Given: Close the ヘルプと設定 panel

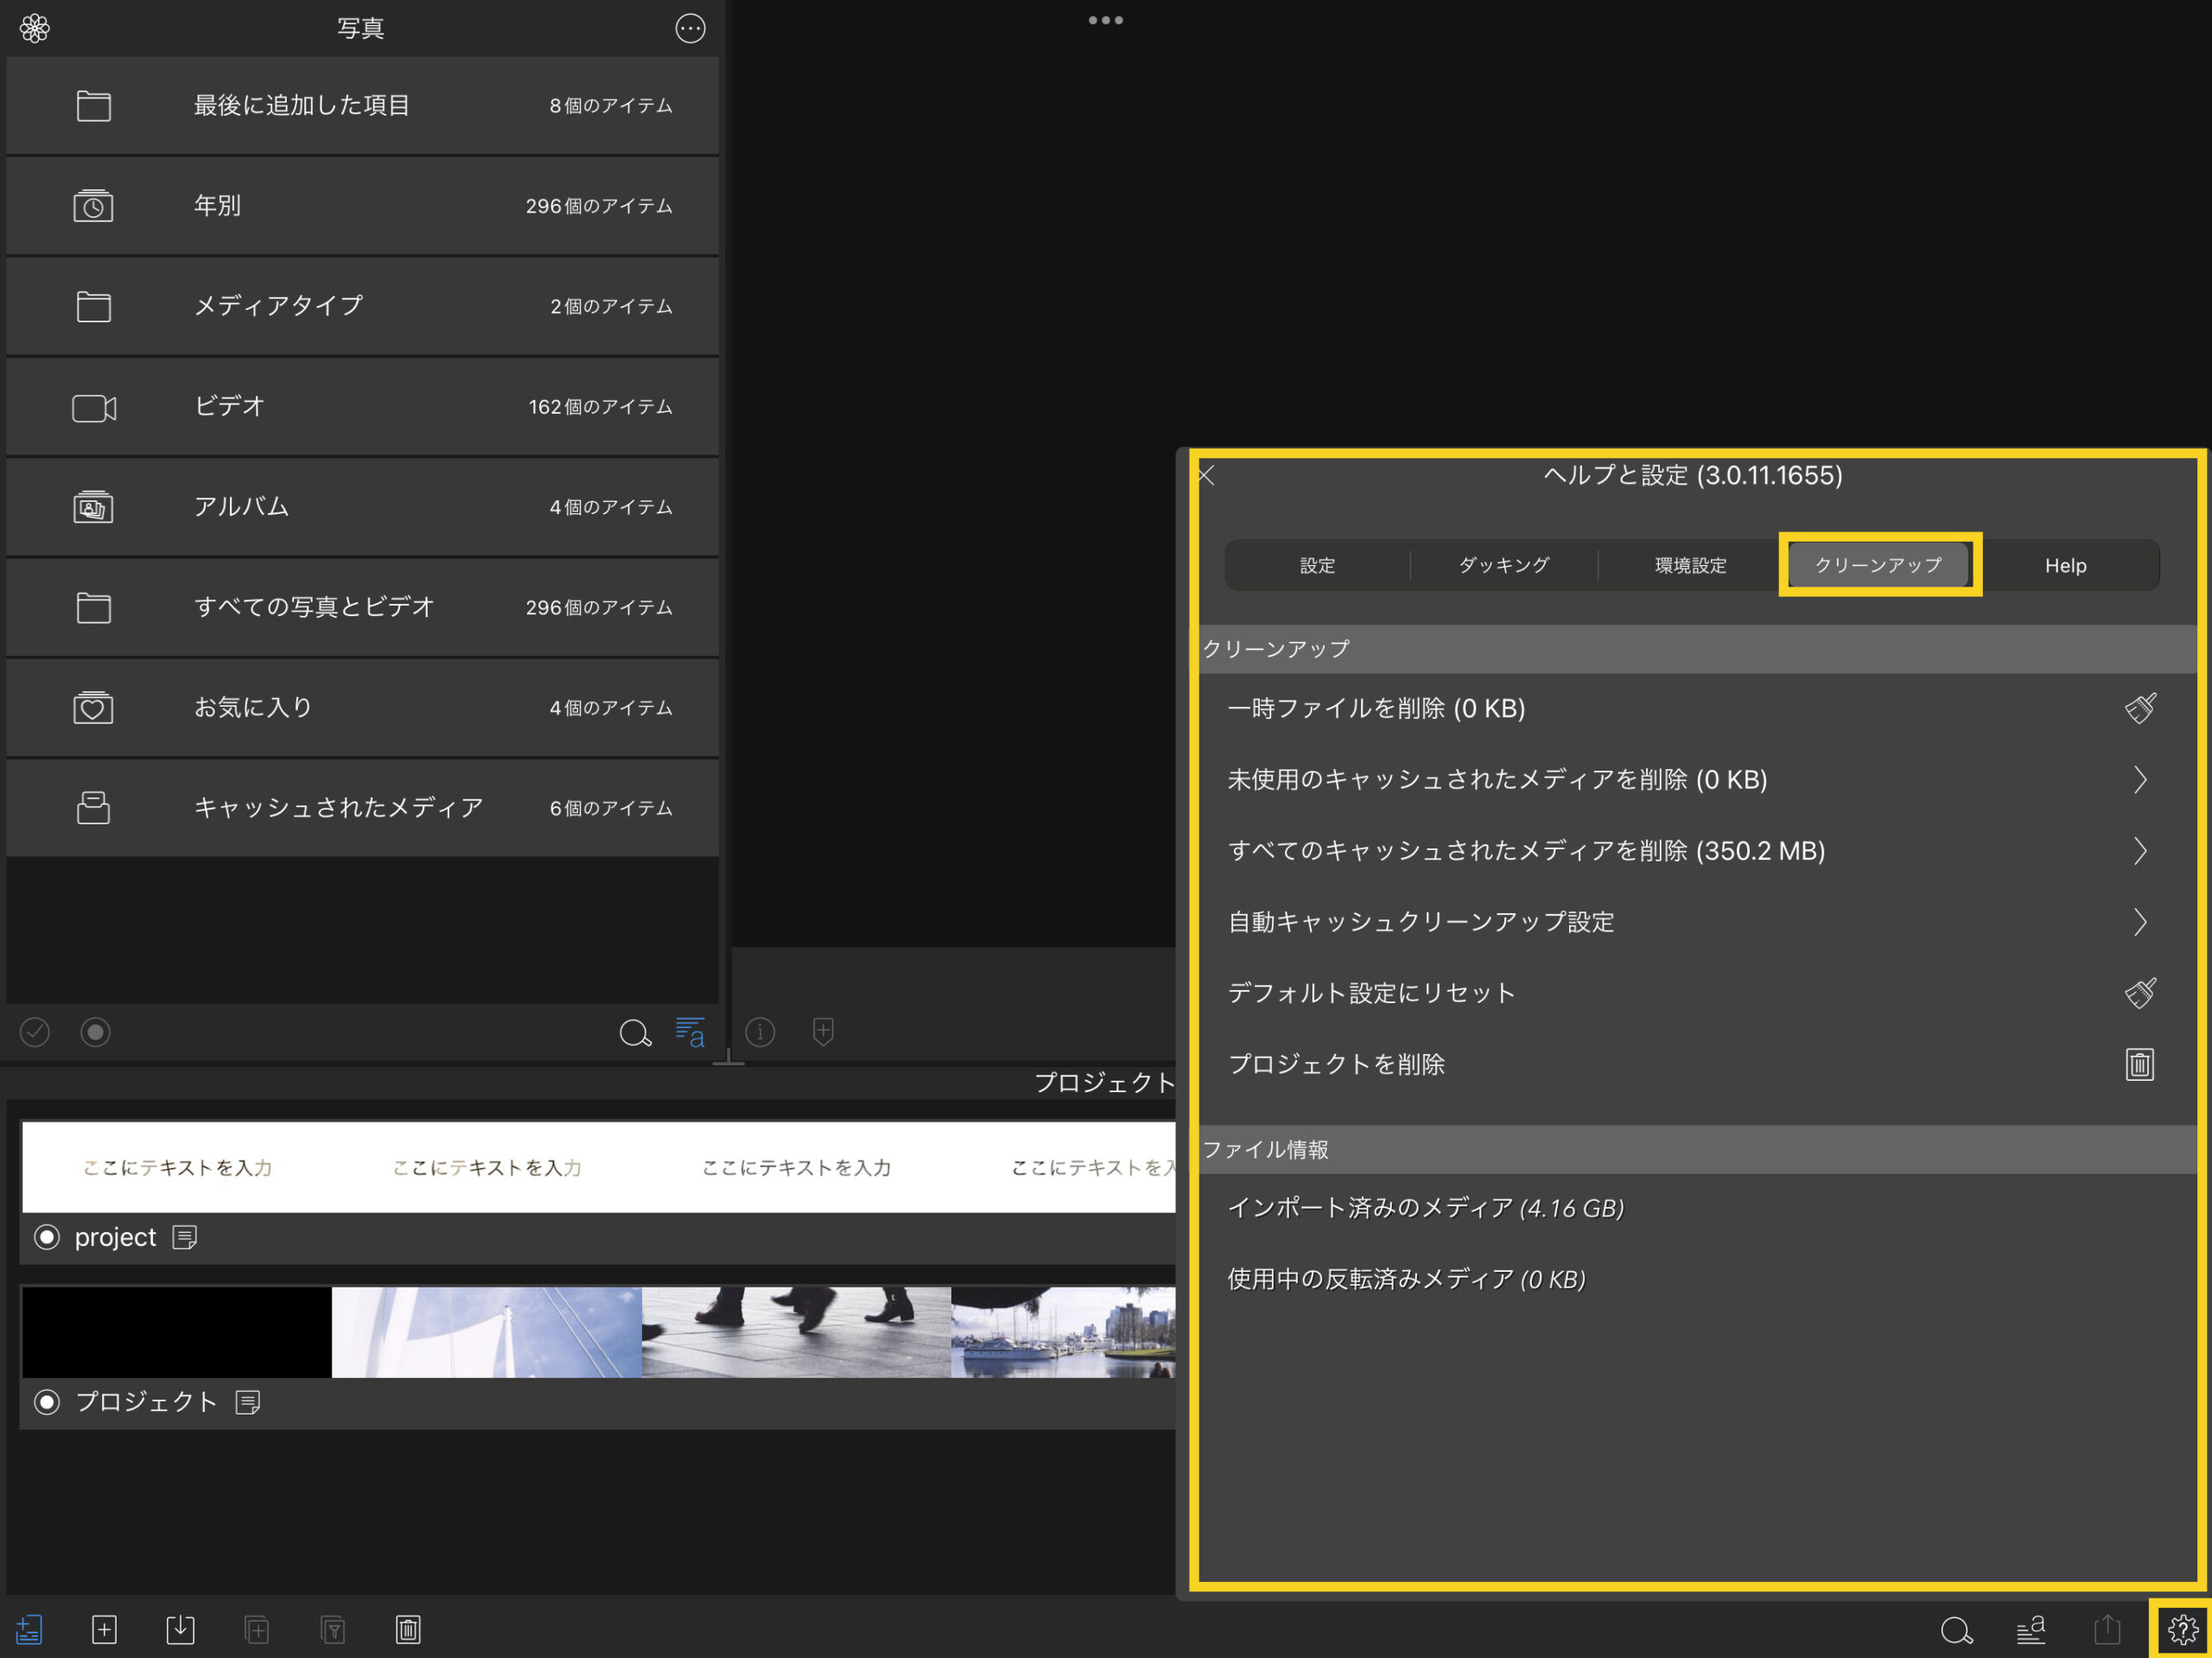Looking at the screenshot, I should tap(1206, 475).
